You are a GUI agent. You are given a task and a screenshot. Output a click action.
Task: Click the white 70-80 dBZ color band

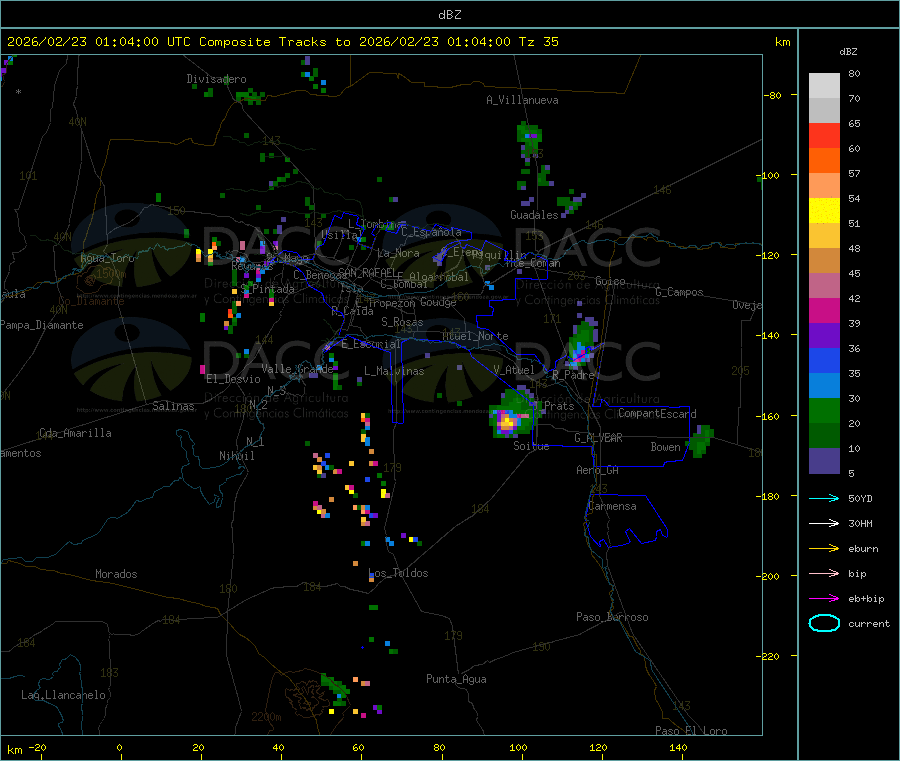coord(824,86)
